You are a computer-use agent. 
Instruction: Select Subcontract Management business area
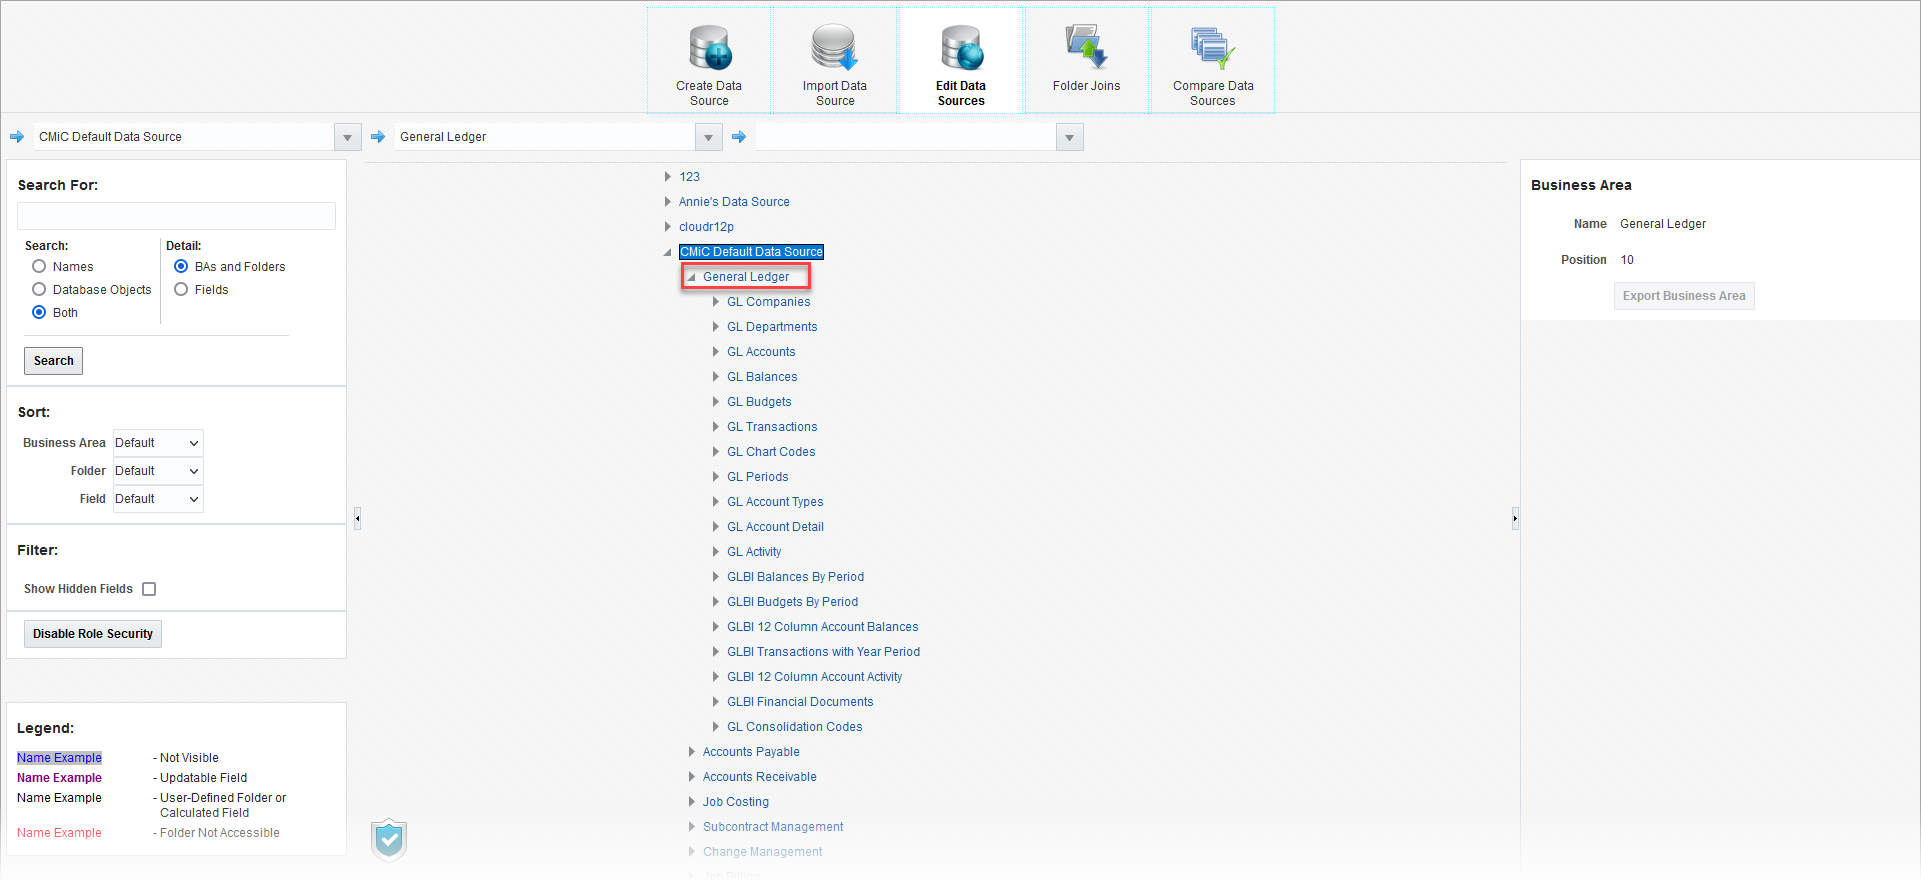[x=773, y=827]
